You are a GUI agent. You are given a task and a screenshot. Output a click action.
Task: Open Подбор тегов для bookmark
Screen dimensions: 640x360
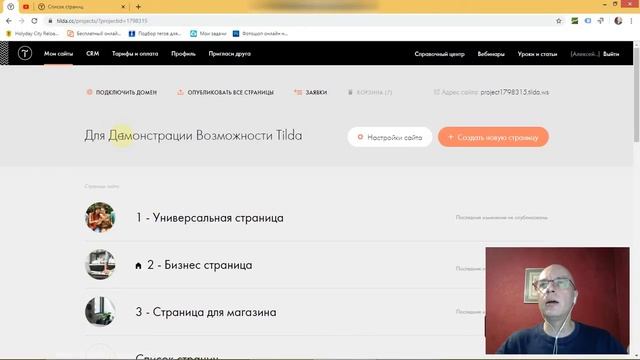tap(155, 33)
